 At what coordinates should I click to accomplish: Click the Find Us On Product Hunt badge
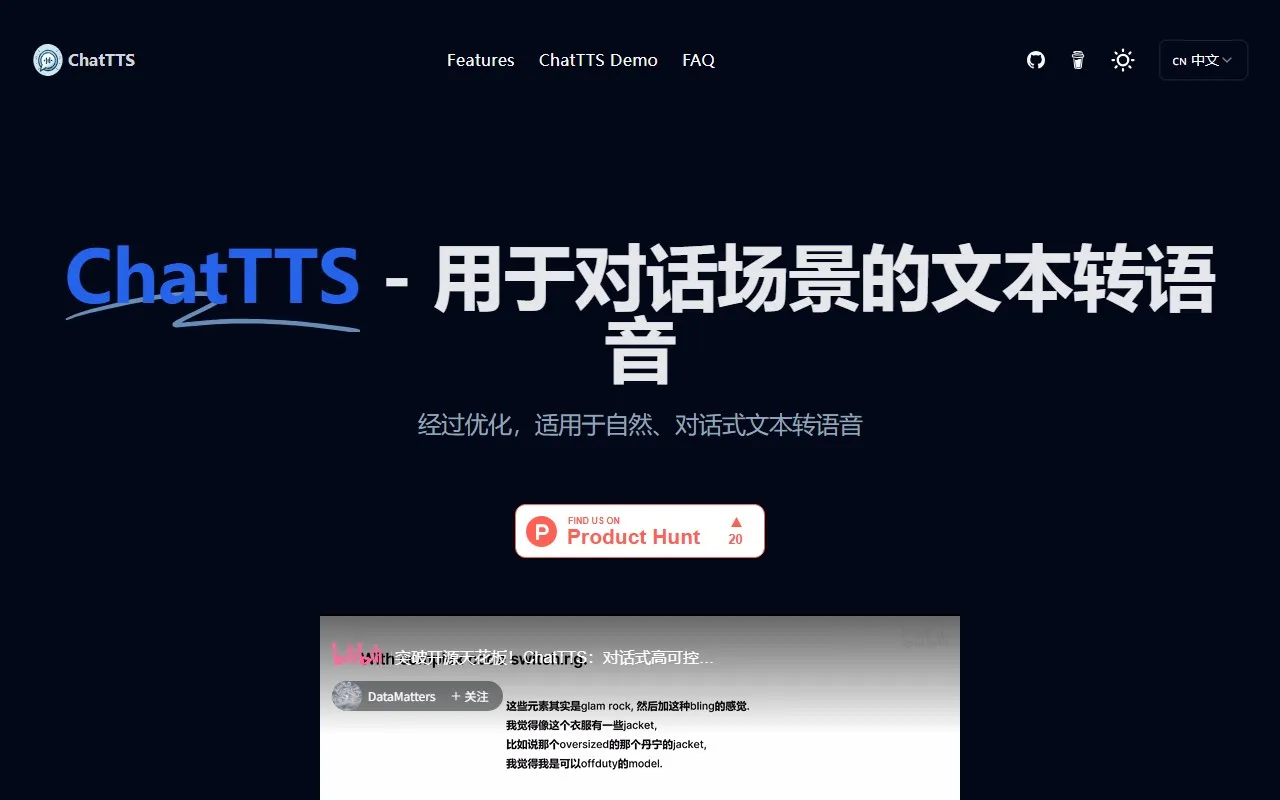pyautogui.click(x=639, y=531)
